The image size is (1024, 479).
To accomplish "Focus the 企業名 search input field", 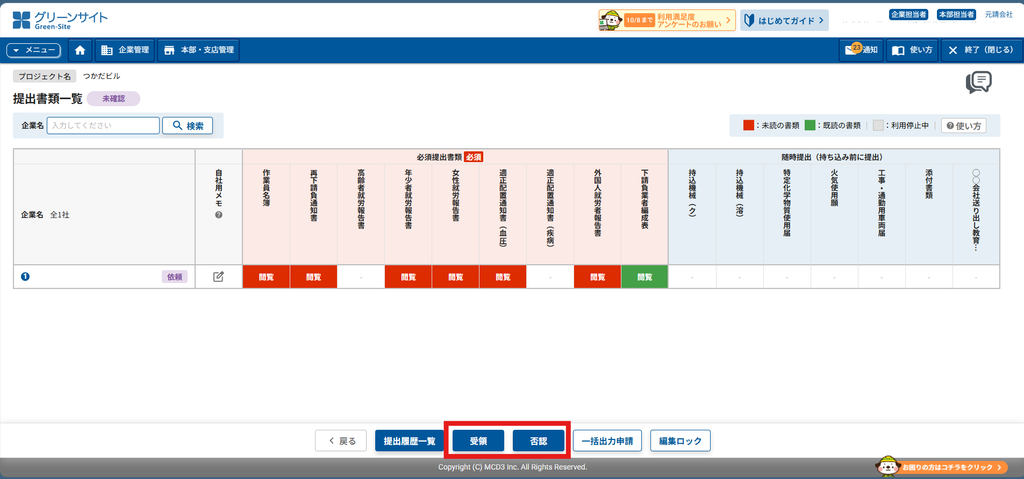I will point(103,125).
